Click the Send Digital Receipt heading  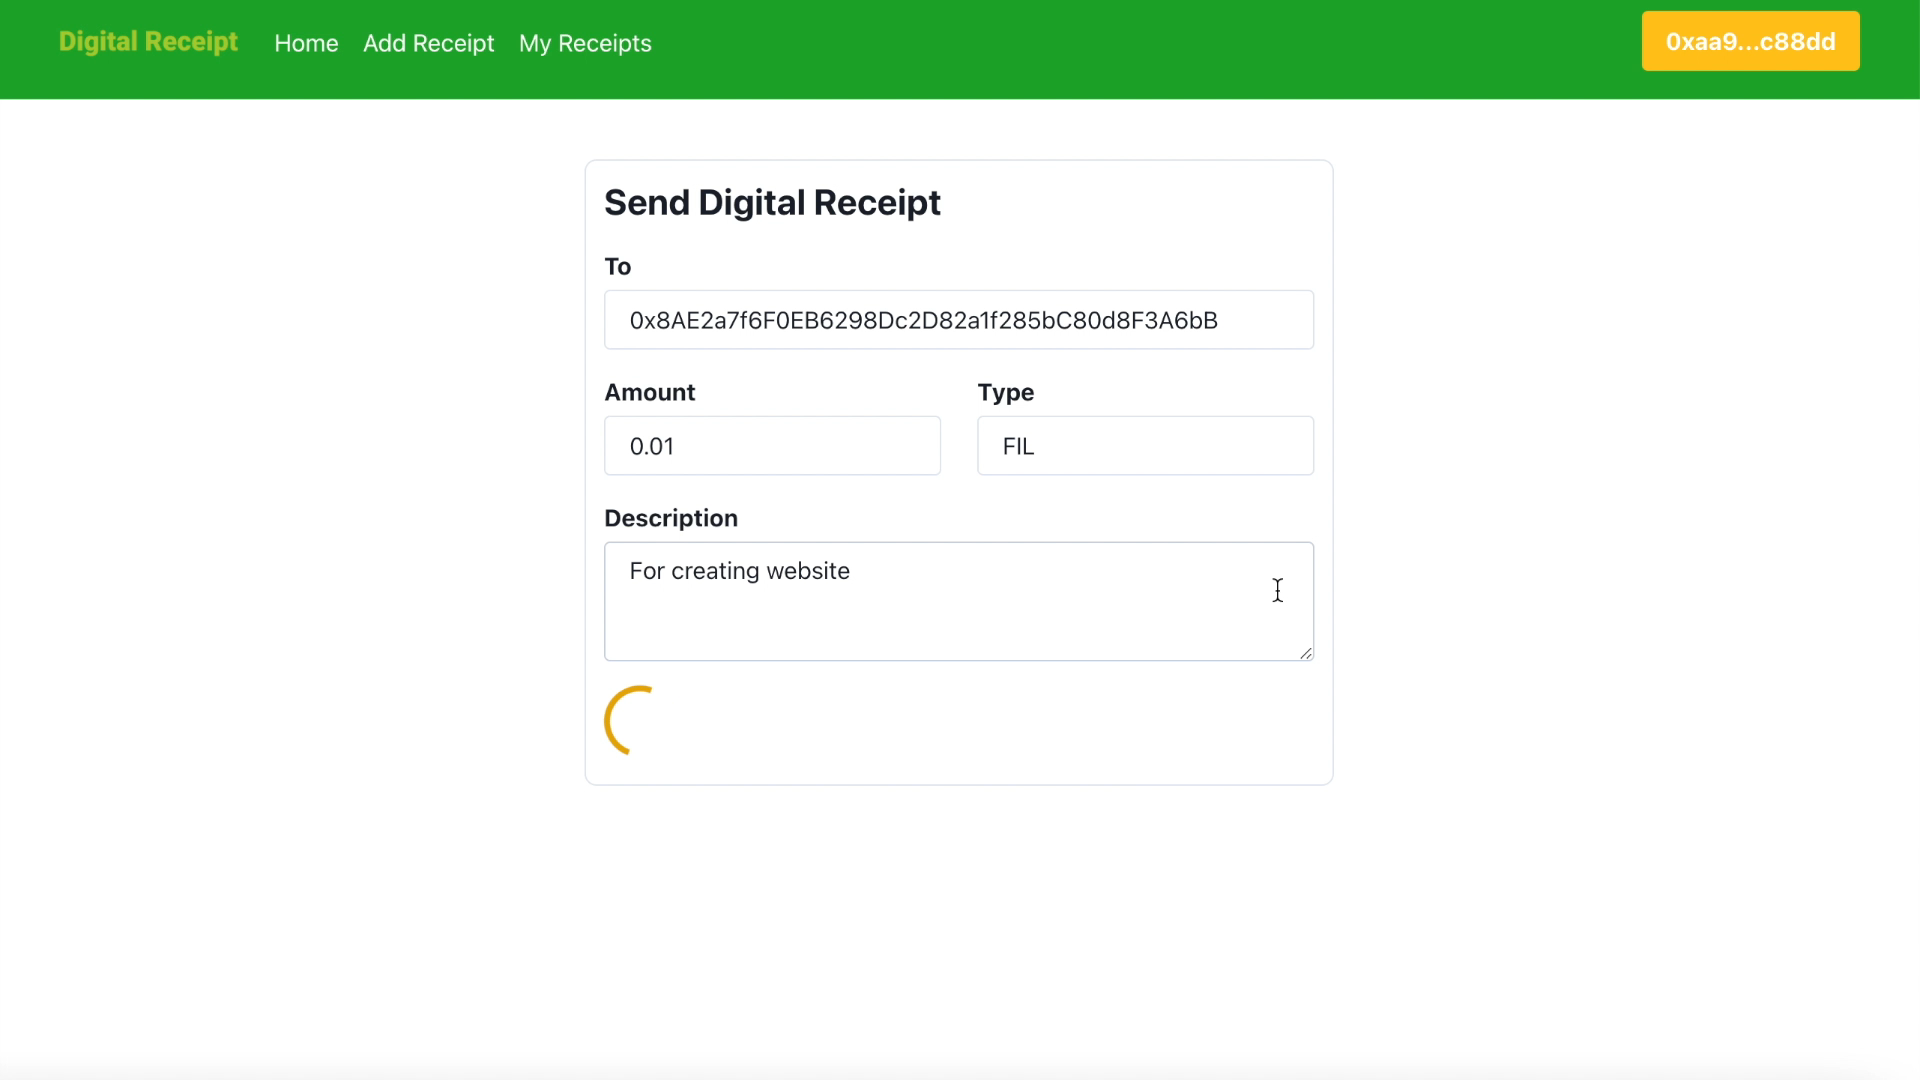point(772,203)
